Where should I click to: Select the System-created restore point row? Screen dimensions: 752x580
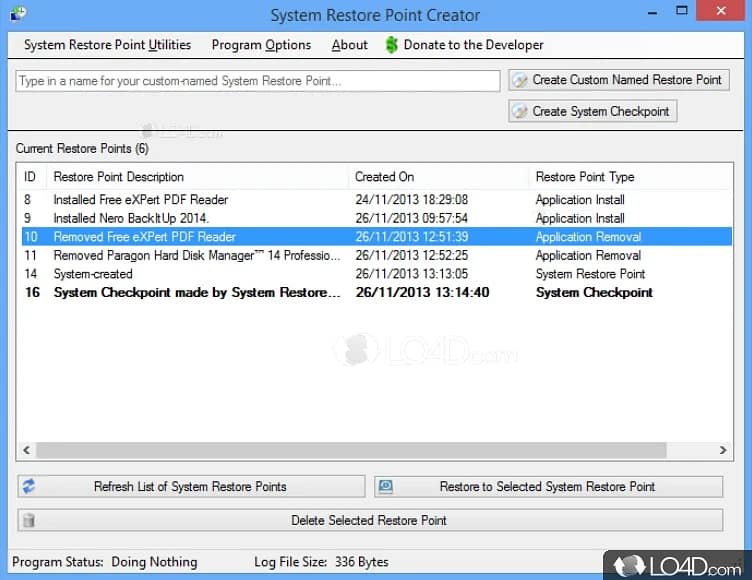[376, 274]
